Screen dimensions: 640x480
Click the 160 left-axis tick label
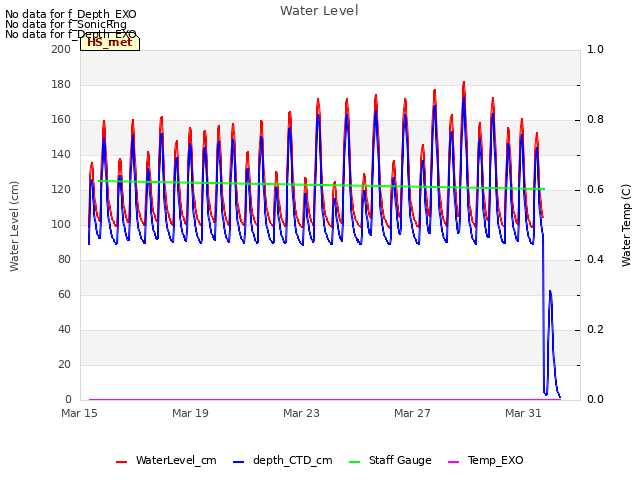61,120
